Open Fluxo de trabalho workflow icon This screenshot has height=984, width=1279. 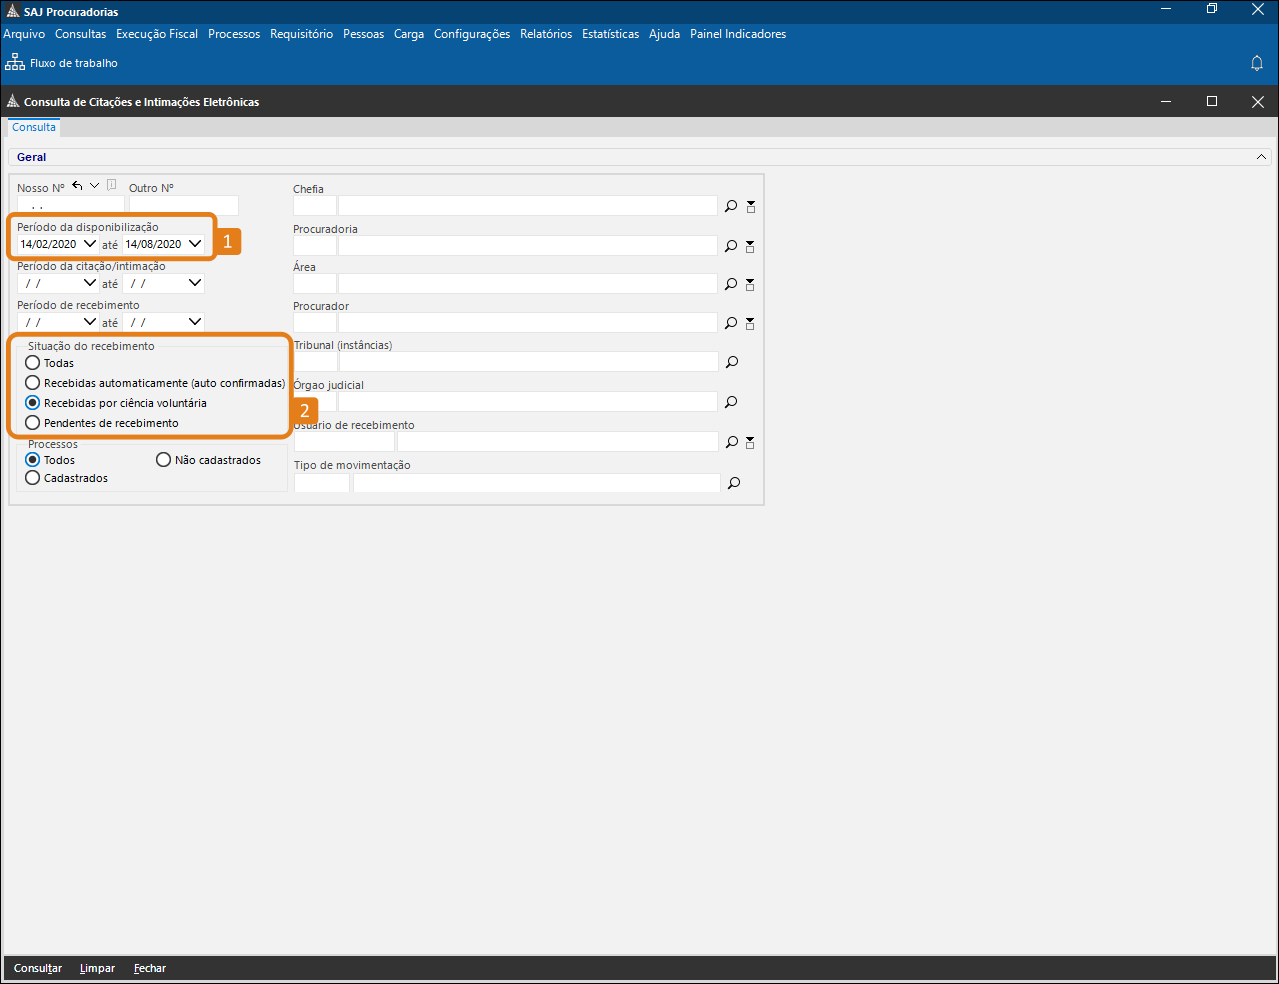[x=15, y=63]
